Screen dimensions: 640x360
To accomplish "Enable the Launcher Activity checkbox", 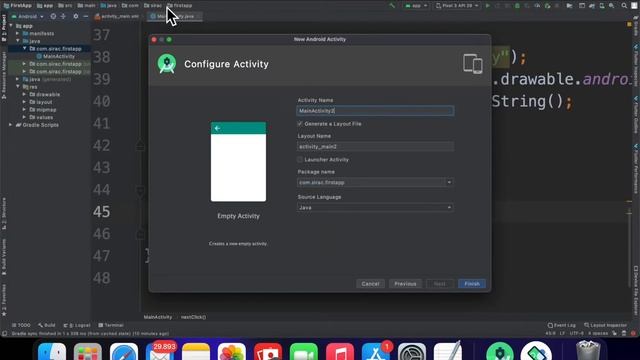I will 300,159.
